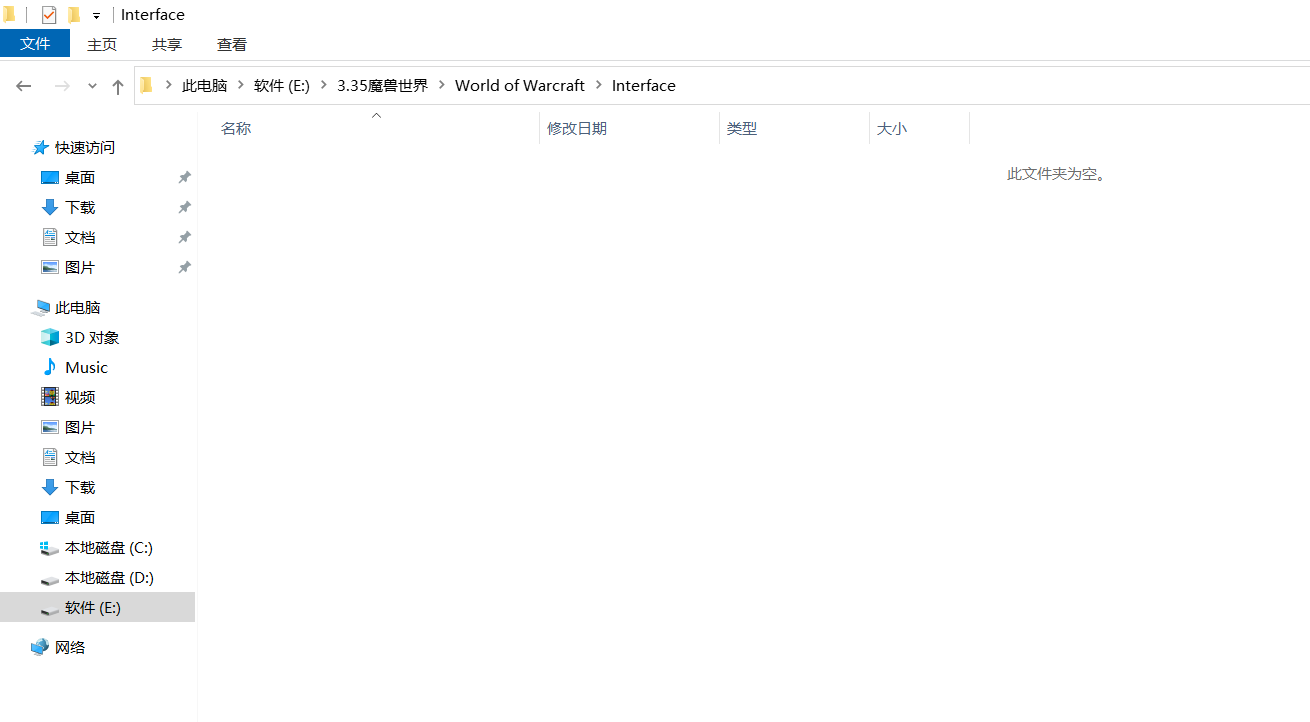Image resolution: width=1310 pixels, height=722 pixels.
Task: Sort files by clicking the 名称 column header
Action: tap(235, 128)
